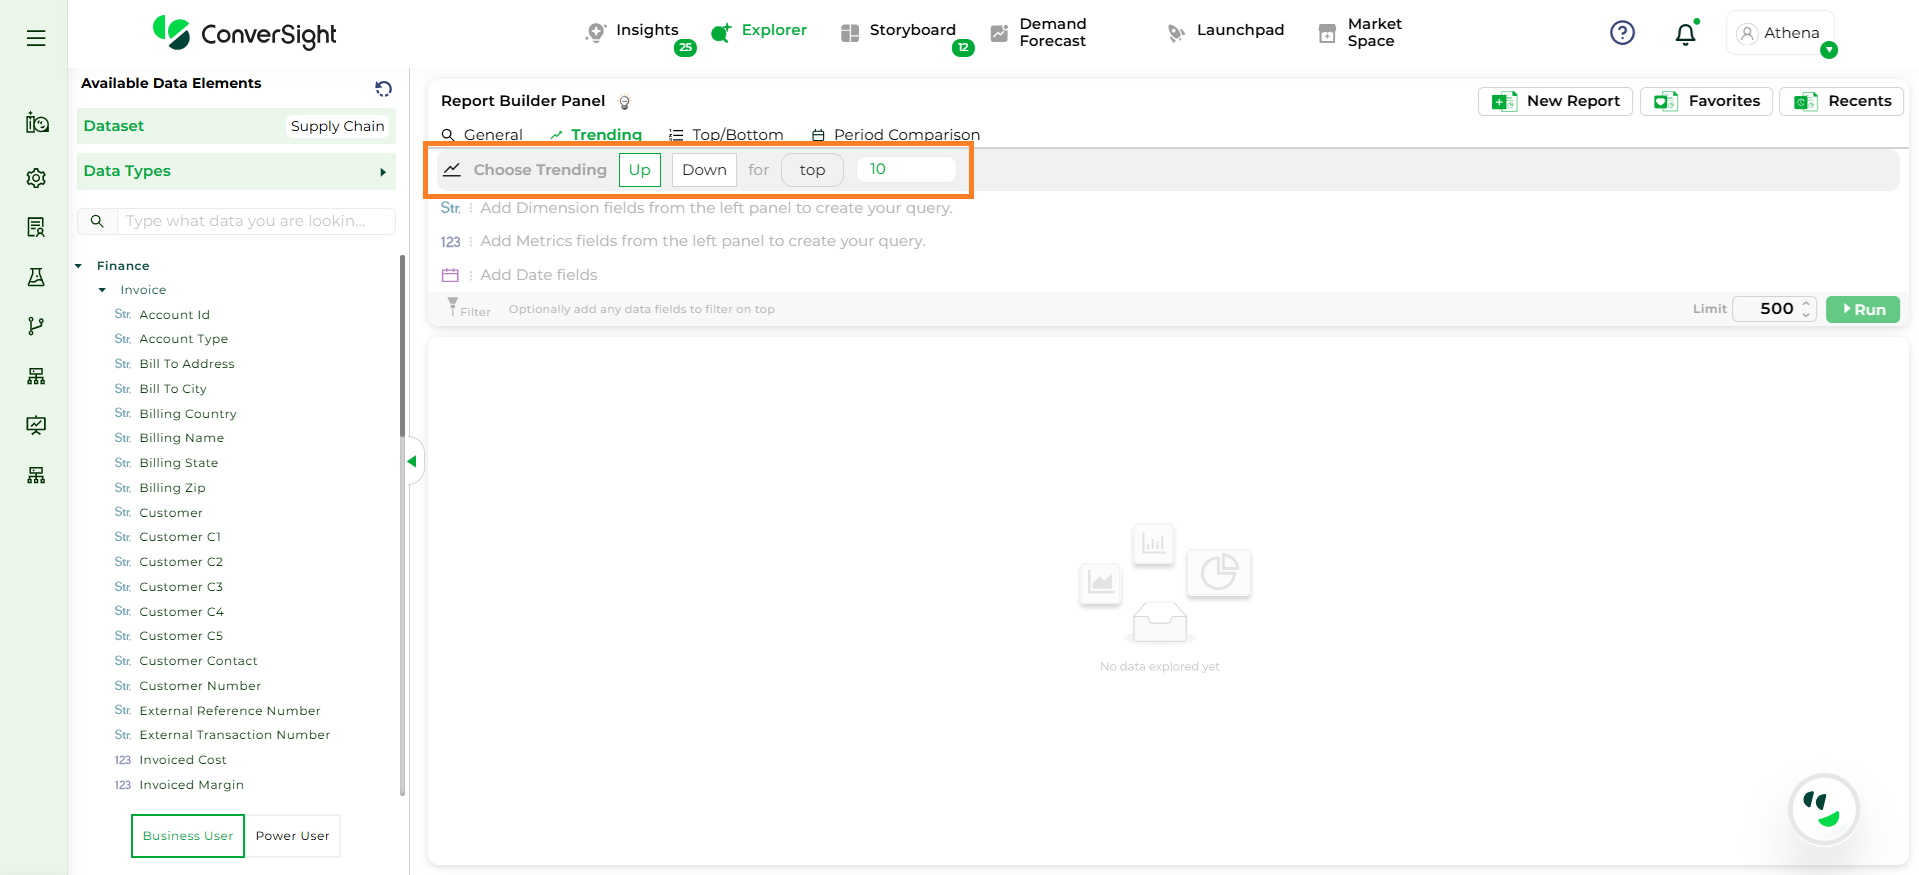The height and width of the screenshot is (875, 1919).
Task: Open the flask lab icon in sidebar
Action: pyautogui.click(x=36, y=277)
